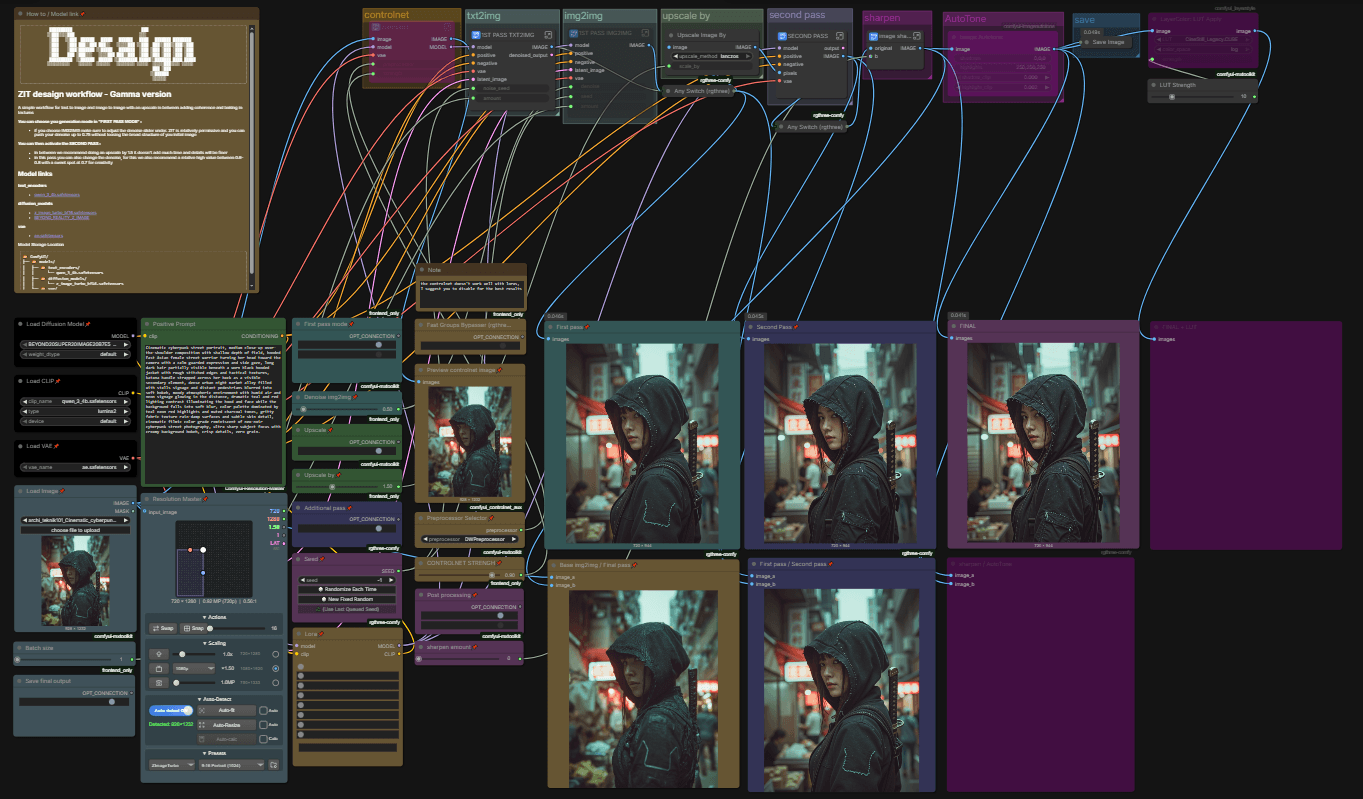The width and height of the screenshot is (1363, 799).
Task: Click choose file to upload button
Action: (75, 530)
